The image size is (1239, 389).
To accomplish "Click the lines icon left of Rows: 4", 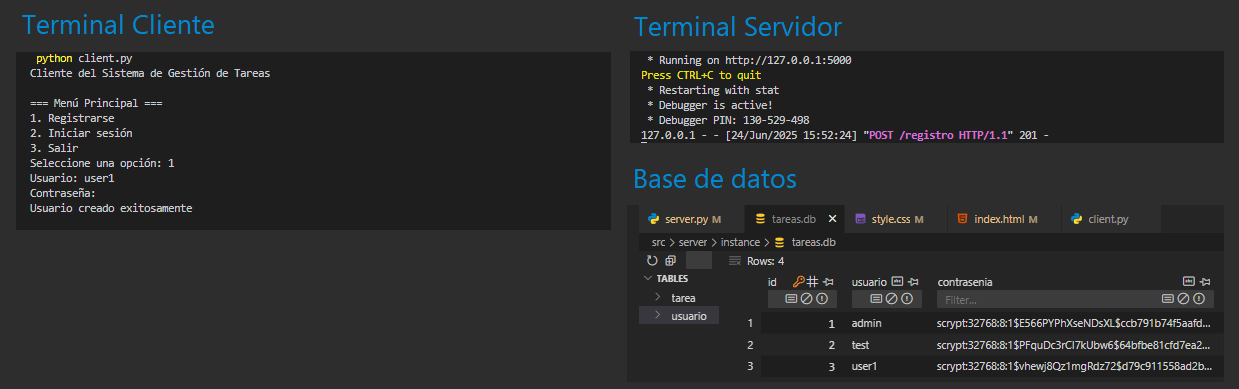I will (x=734, y=261).
